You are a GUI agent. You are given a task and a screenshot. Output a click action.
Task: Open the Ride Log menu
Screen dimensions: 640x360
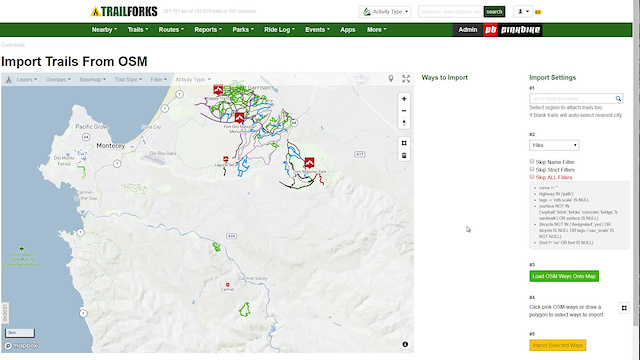coord(279,29)
